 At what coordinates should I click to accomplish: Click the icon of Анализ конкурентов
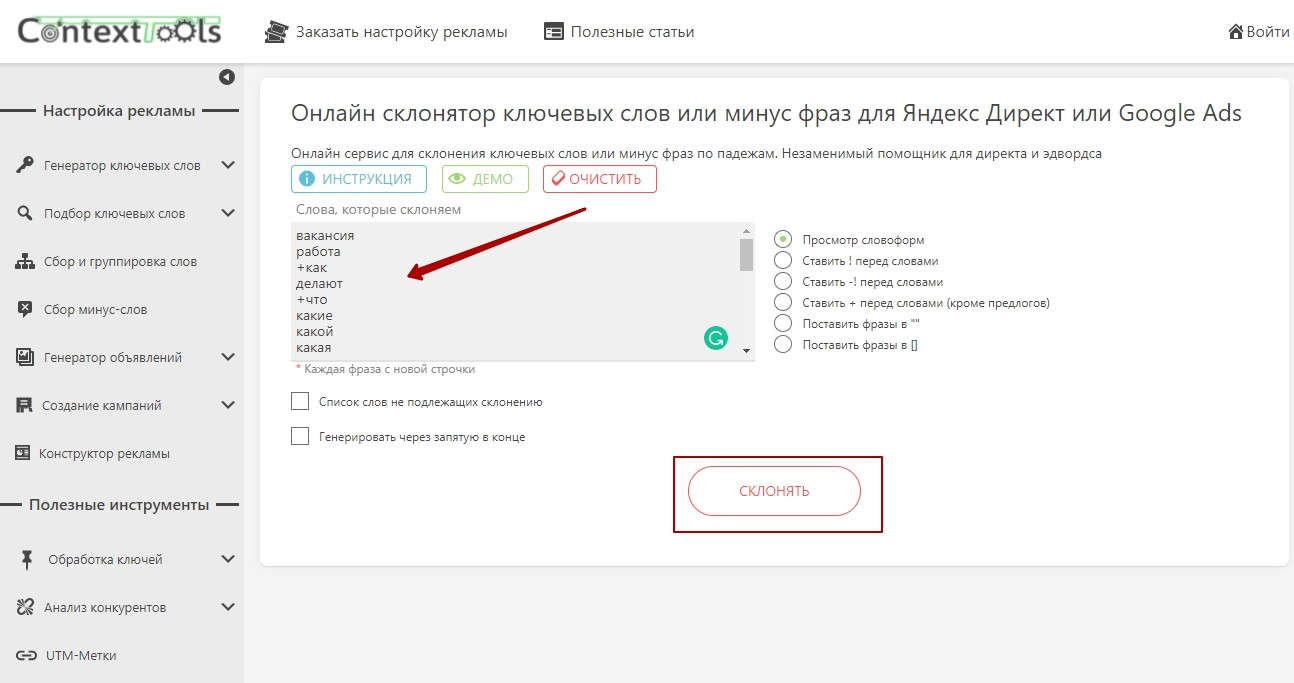pos(26,608)
